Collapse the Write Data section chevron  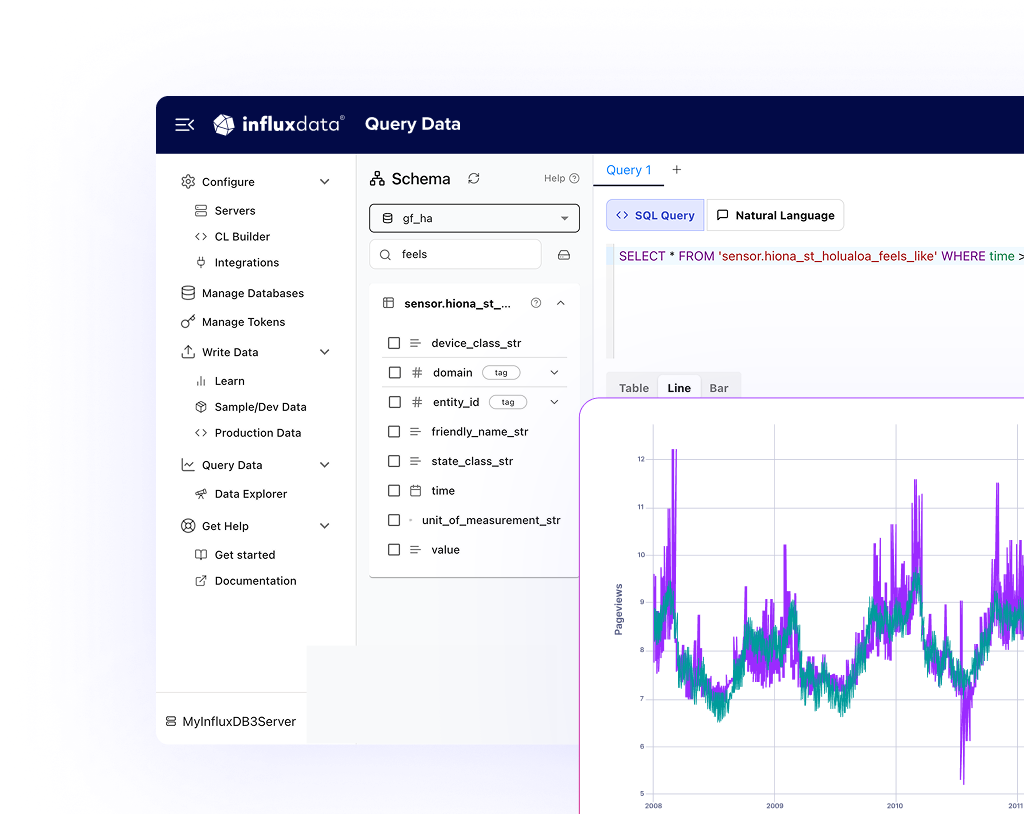325,351
